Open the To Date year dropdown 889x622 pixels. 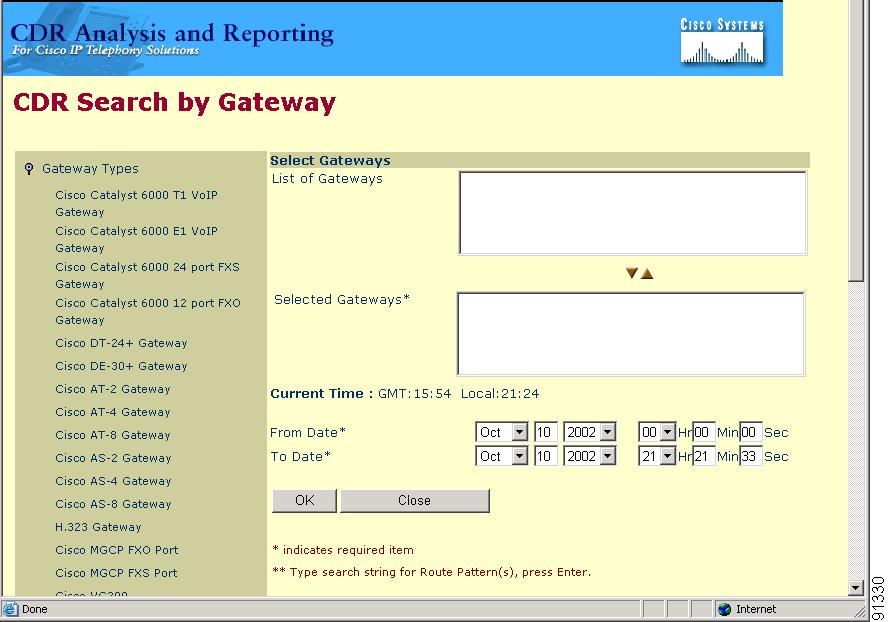[x=607, y=456]
